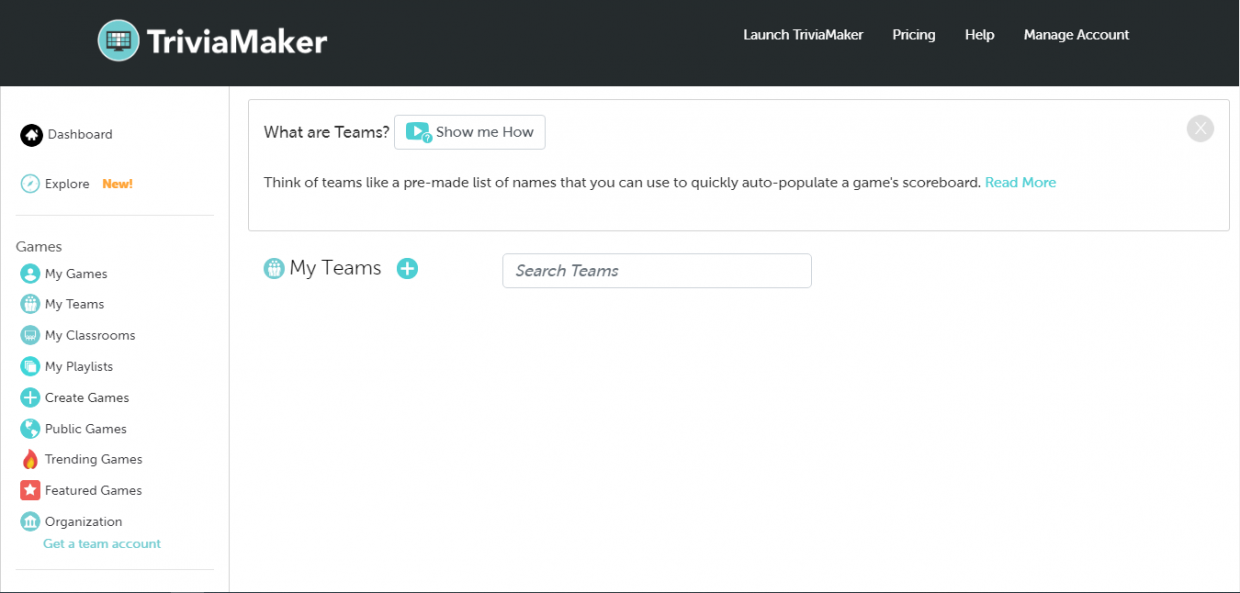The image size is (1240, 593).
Task: Open the My Playlists icon
Action: (30, 367)
